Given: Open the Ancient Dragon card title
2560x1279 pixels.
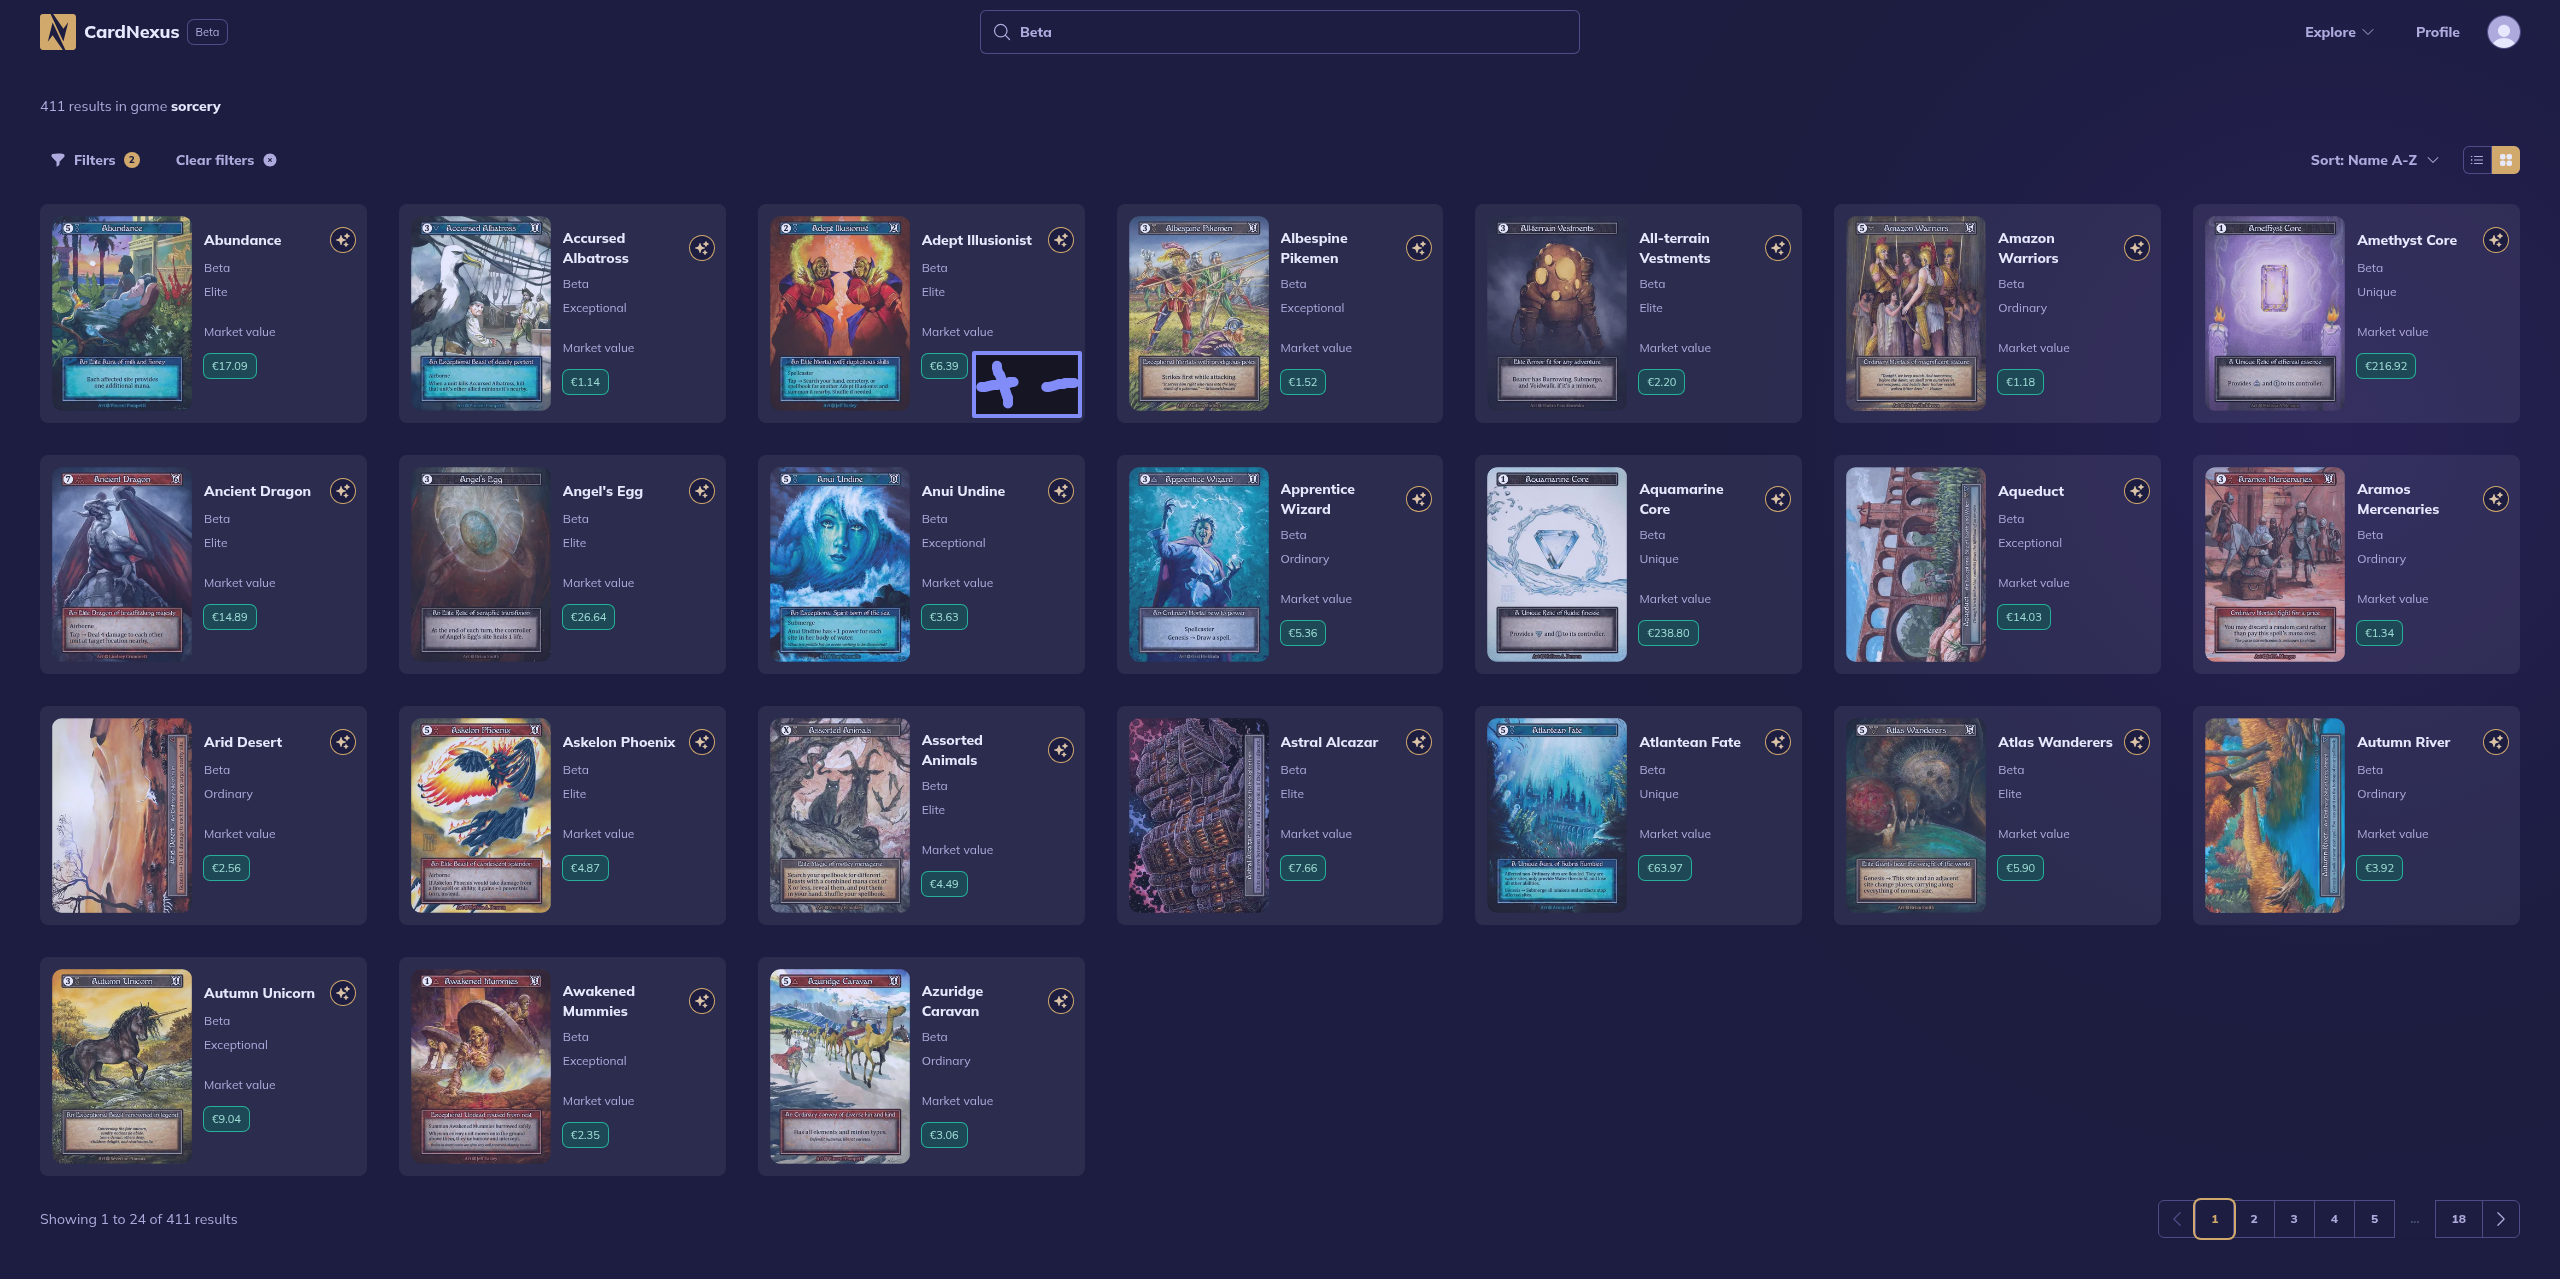Looking at the screenshot, I should pos(257,491).
